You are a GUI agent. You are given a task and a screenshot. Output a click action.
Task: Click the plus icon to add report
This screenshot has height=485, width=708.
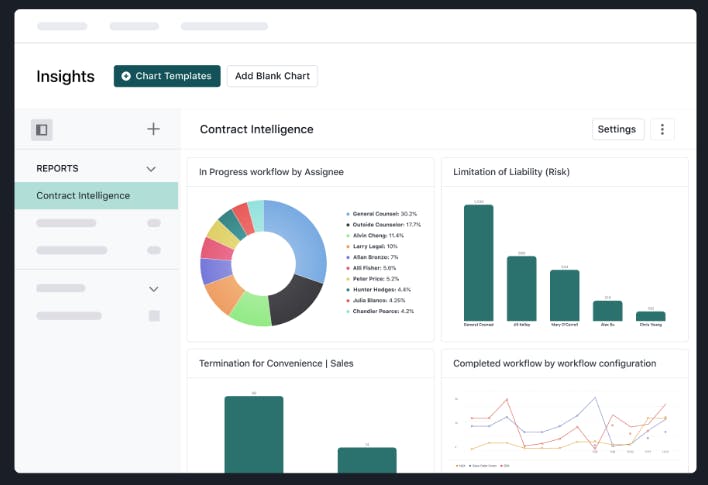click(x=154, y=129)
